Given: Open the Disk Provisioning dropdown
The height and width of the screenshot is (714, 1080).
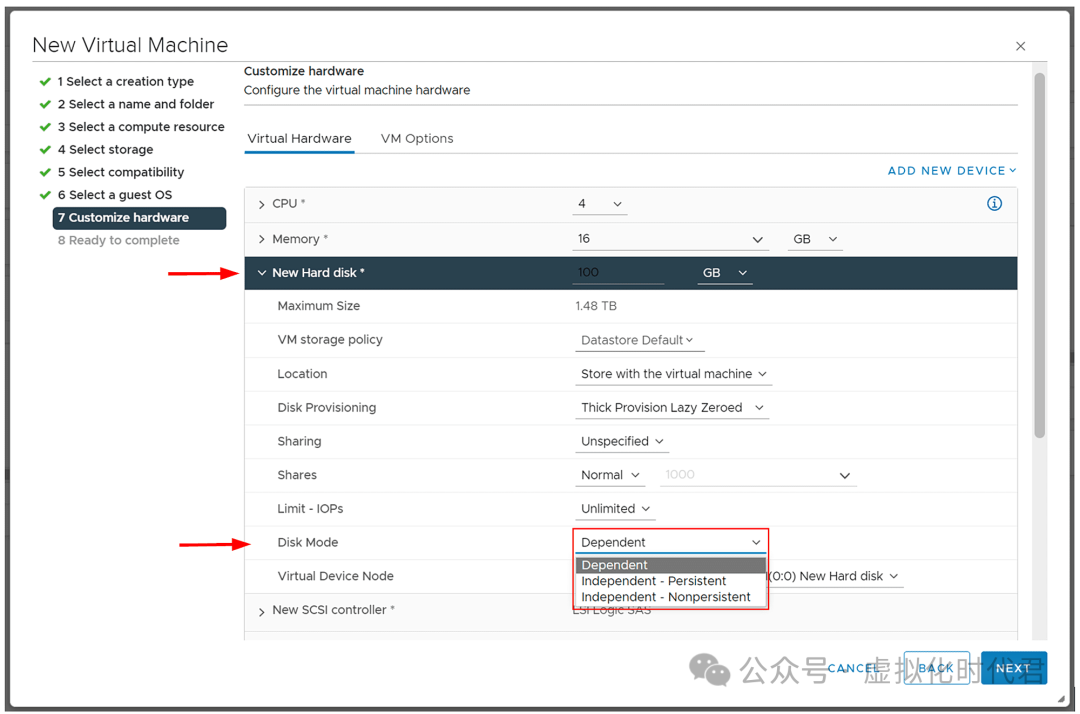Looking at the screenshot, I should pos(672,408).
